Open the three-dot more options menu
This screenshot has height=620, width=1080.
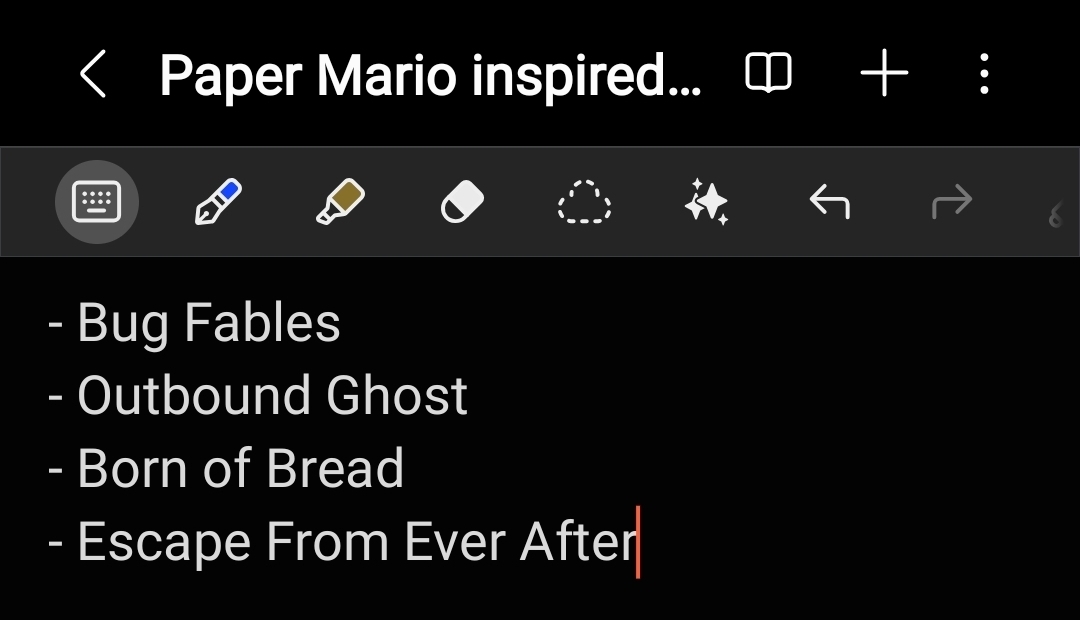985,74
